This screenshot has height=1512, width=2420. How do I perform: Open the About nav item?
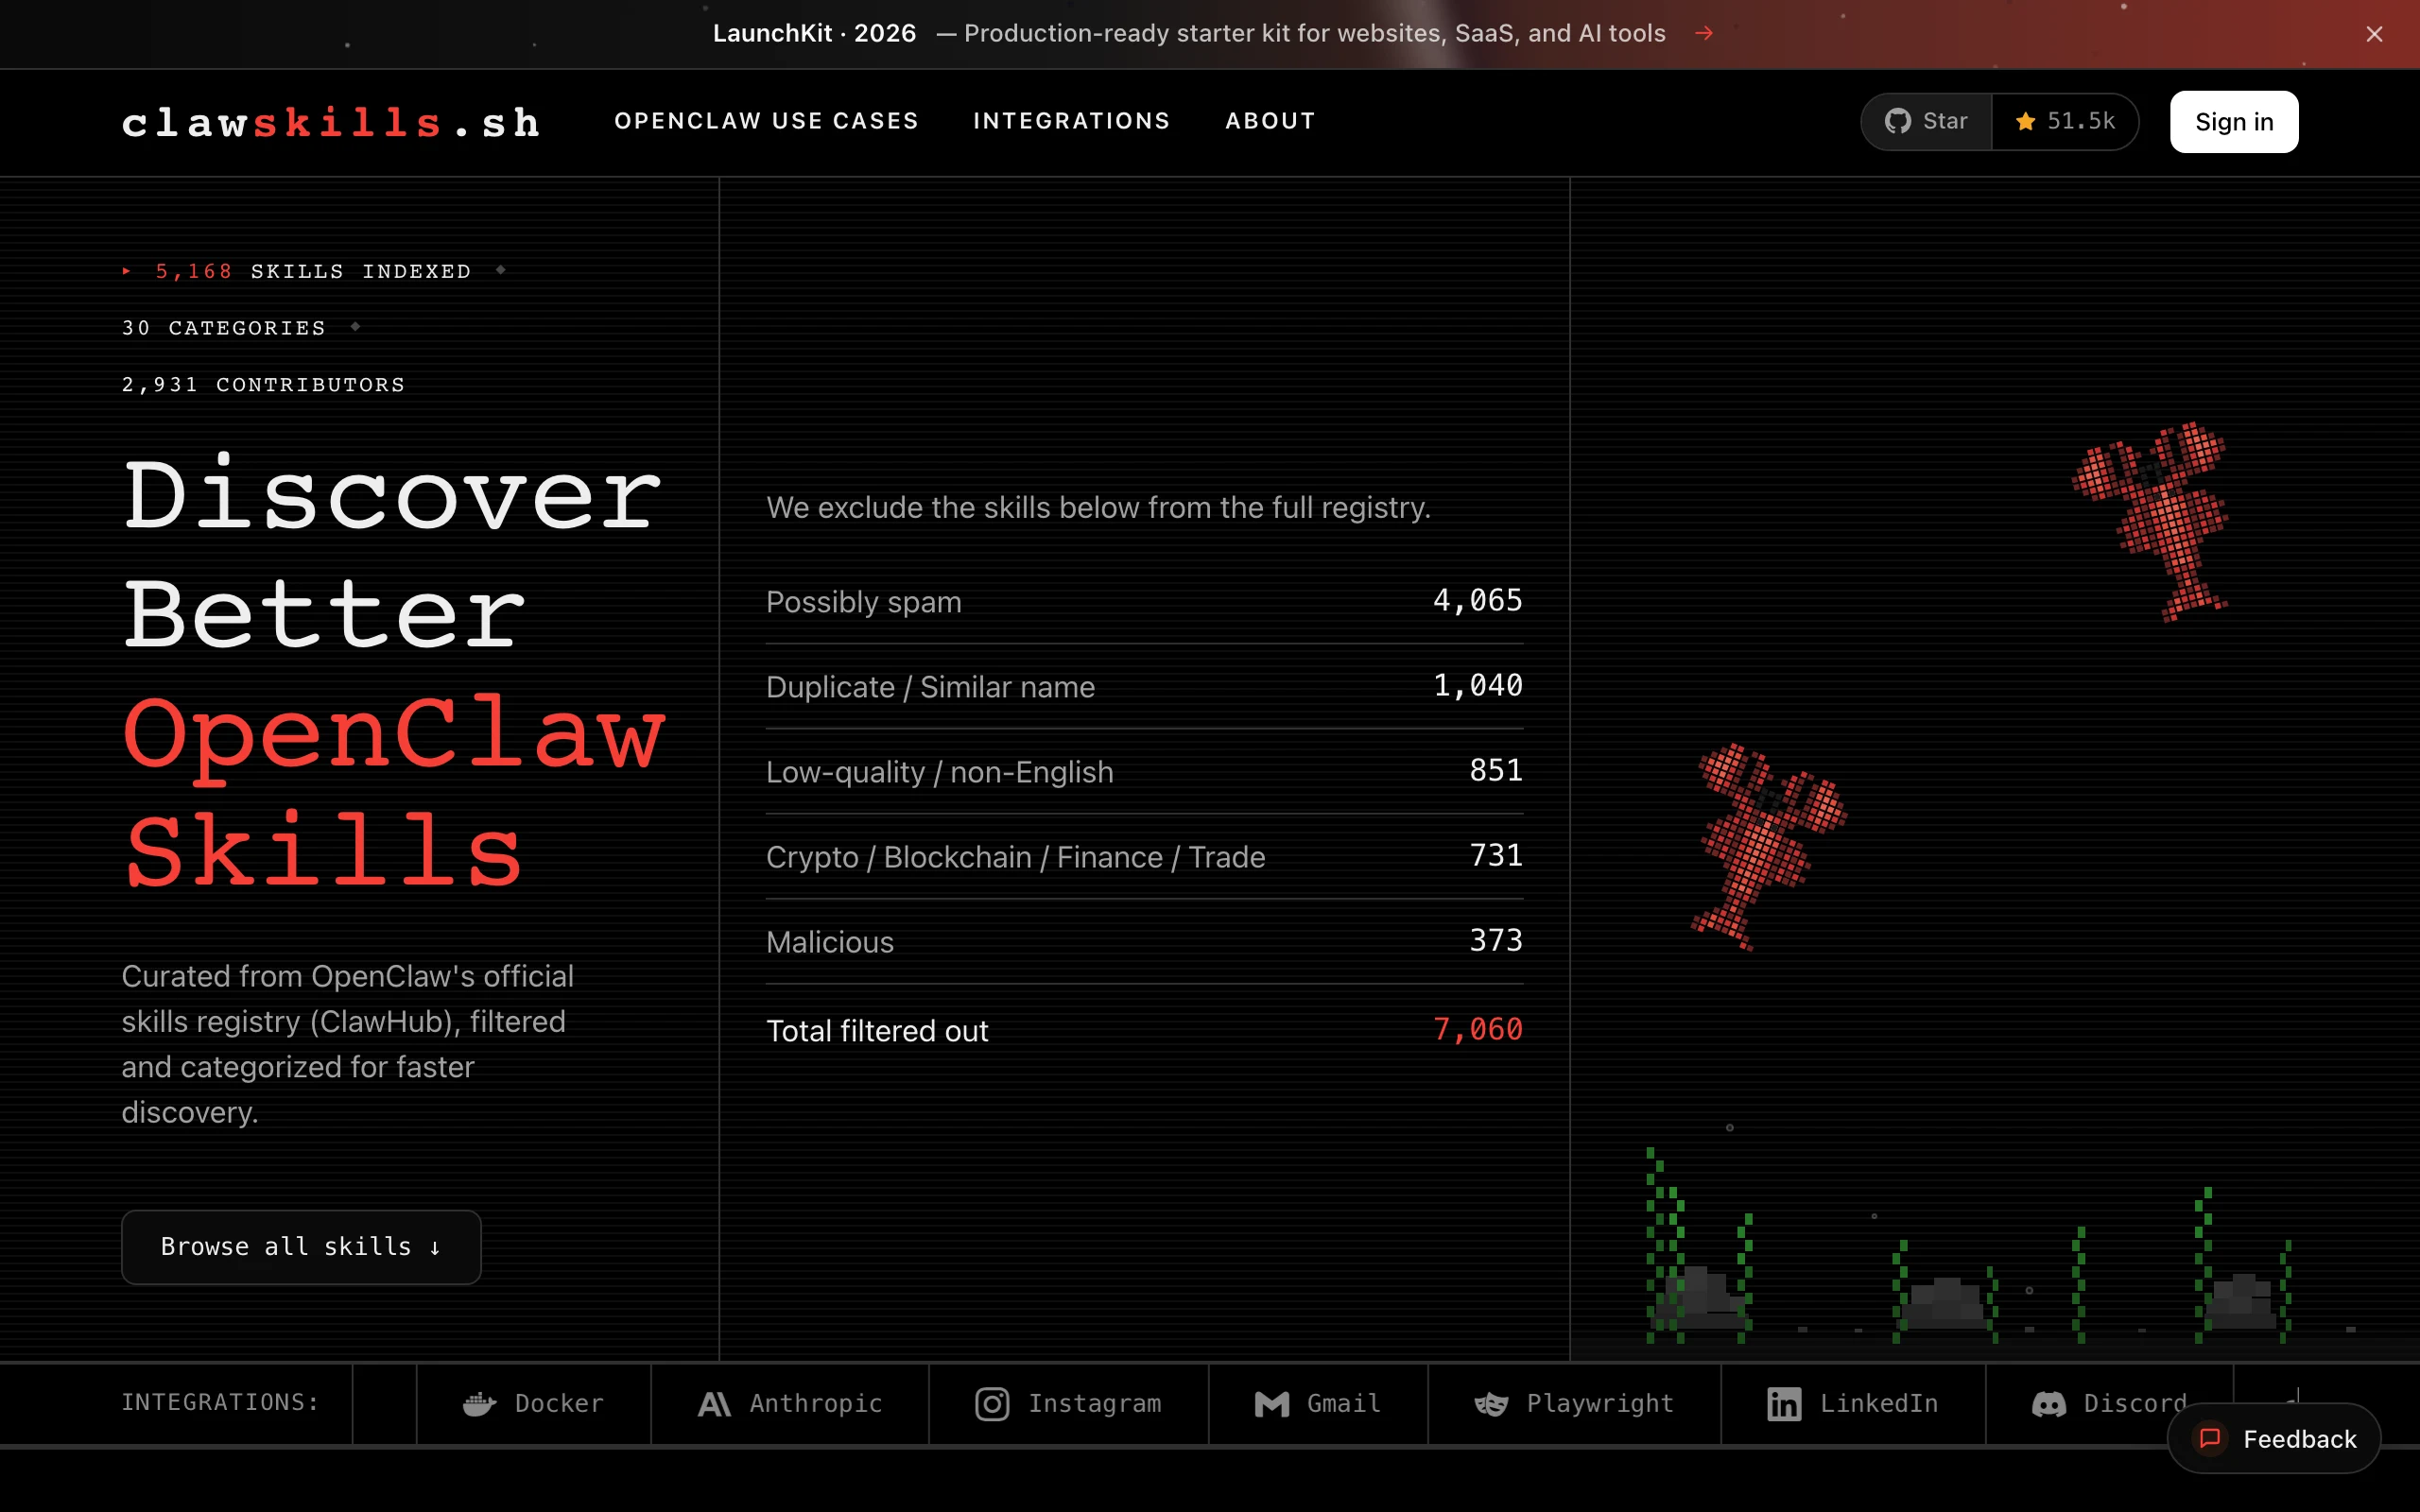pos(1270,121)
